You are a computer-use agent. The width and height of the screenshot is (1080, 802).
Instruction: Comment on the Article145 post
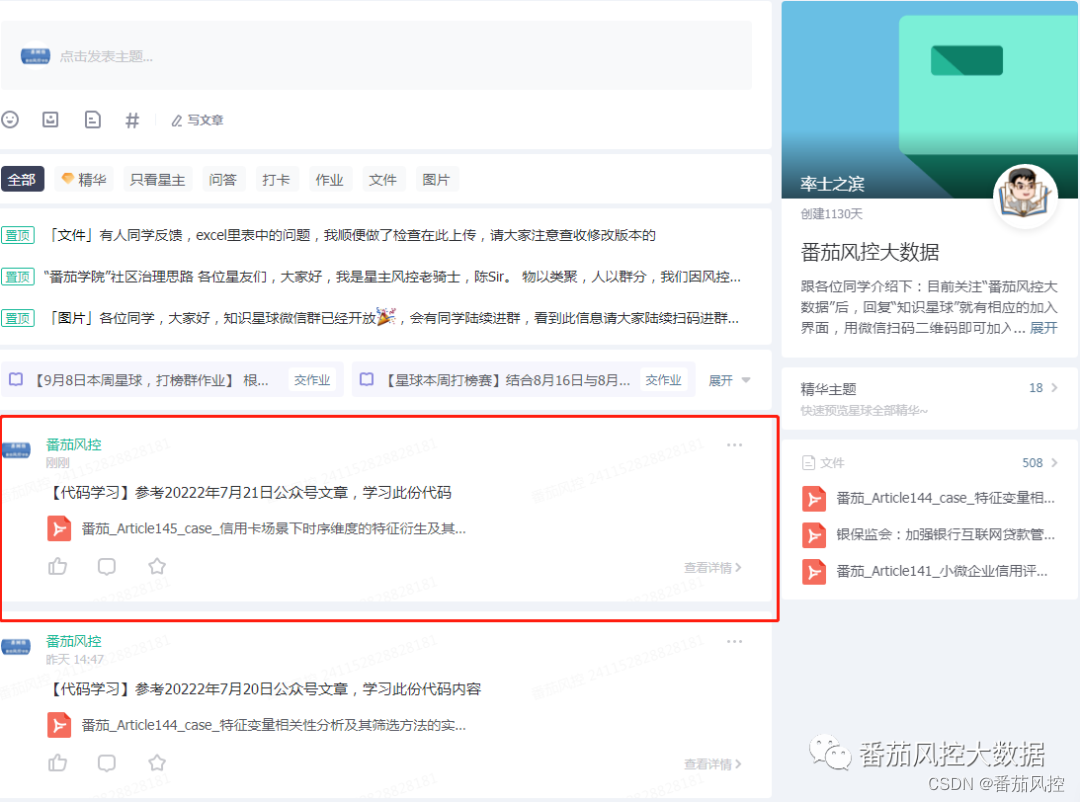[x=107, y=566]
